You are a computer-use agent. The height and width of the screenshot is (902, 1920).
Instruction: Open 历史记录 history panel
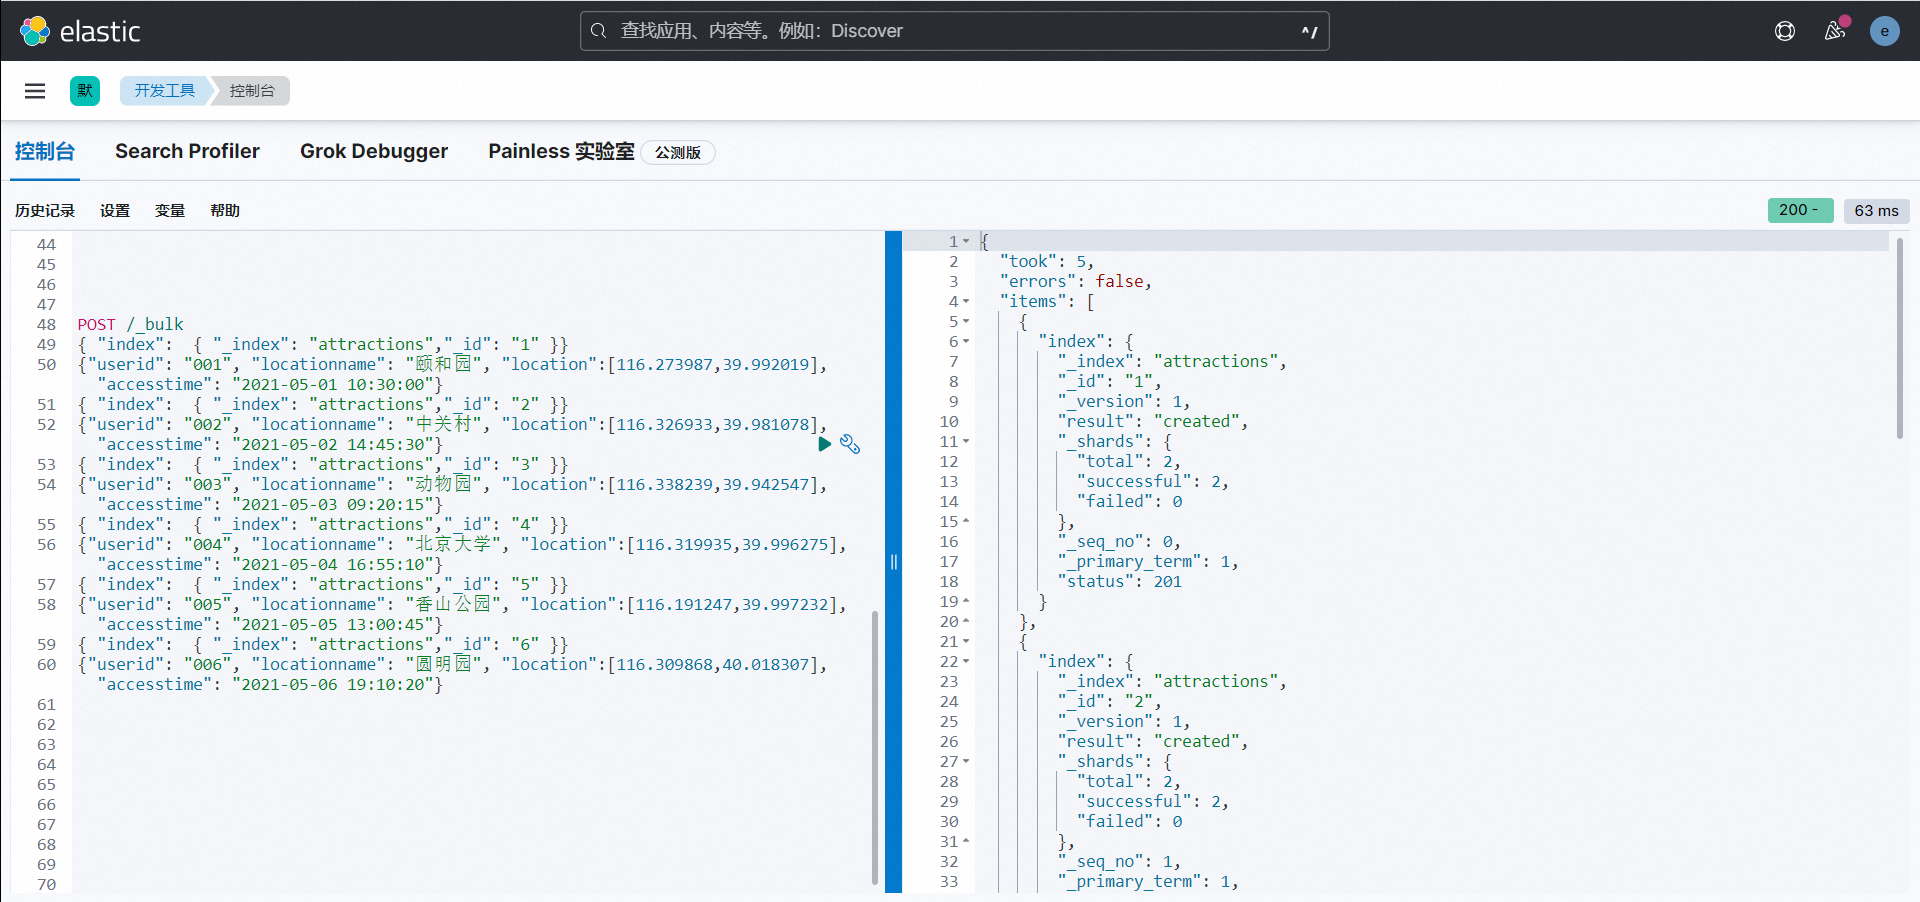point(45,211)
